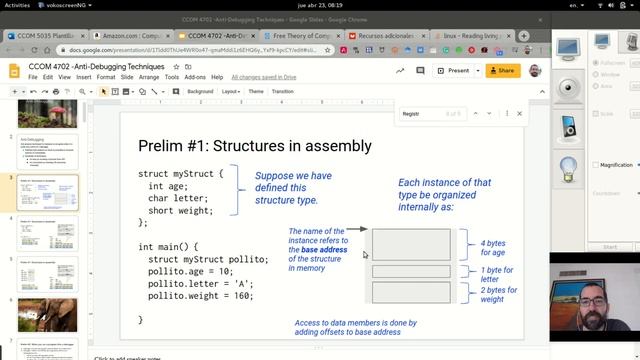Click the Insert image icon
Screen dimensions: 640x360
click(126, 91)
